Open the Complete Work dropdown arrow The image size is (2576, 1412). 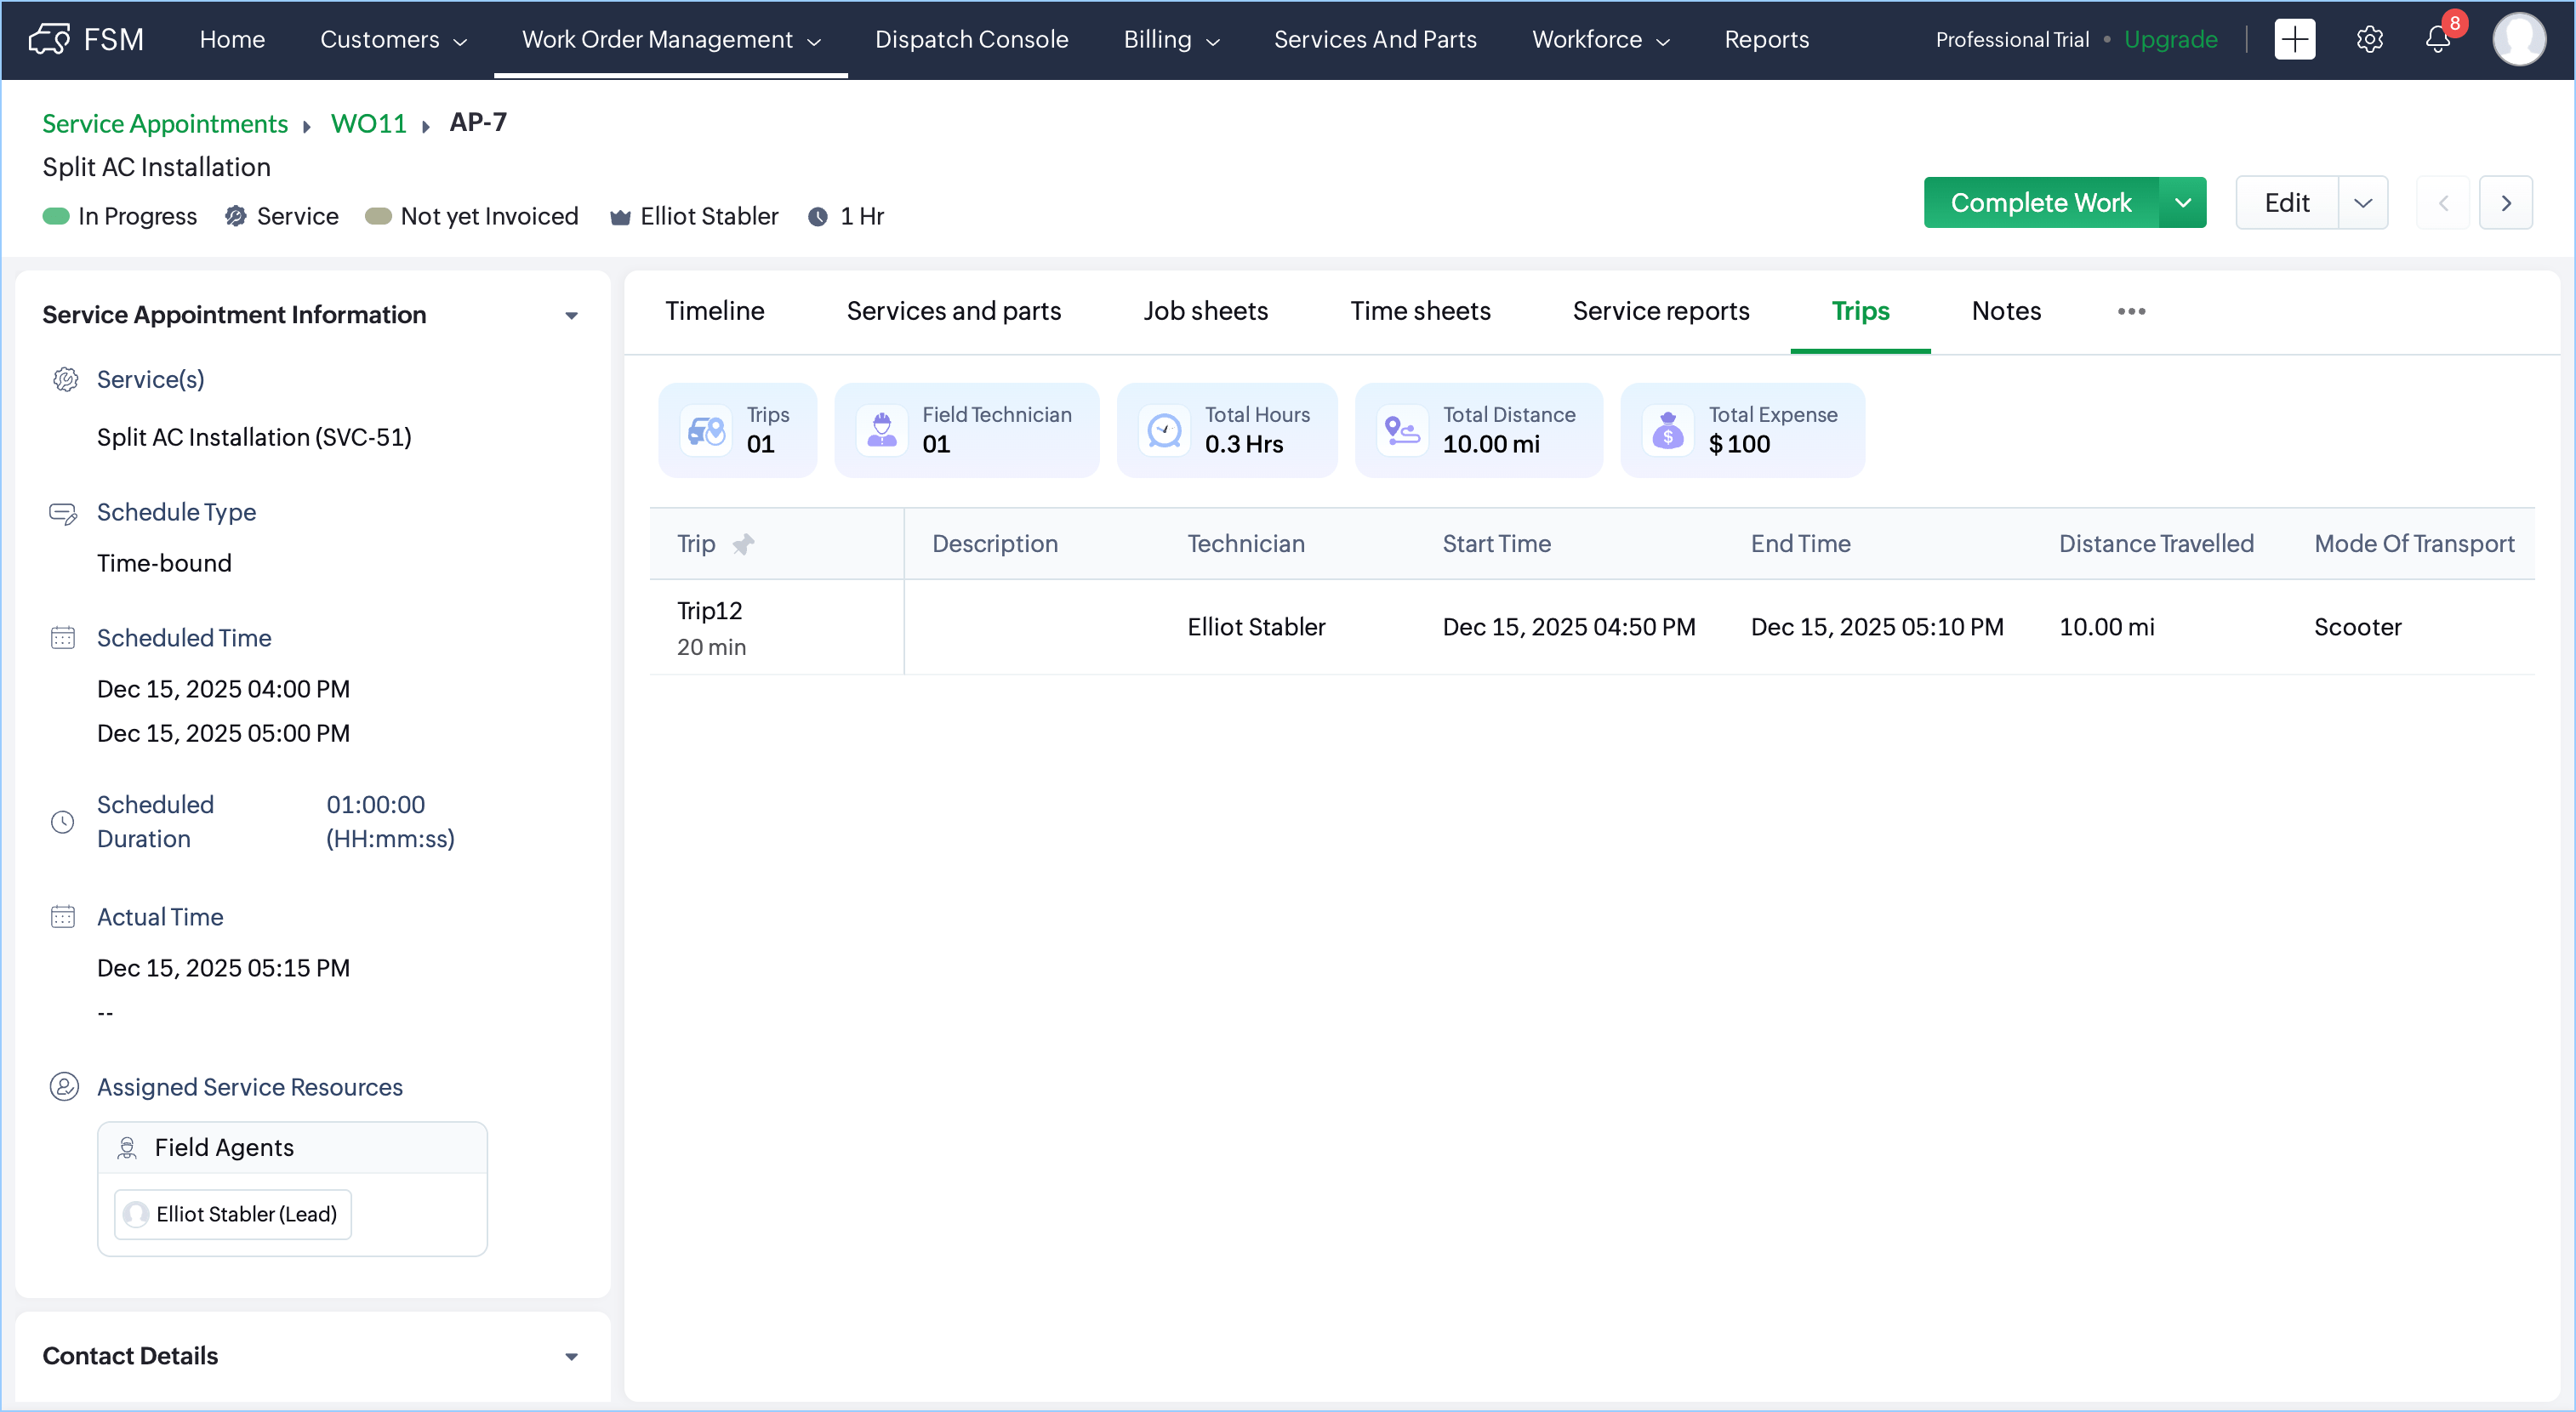(2182, 203)
